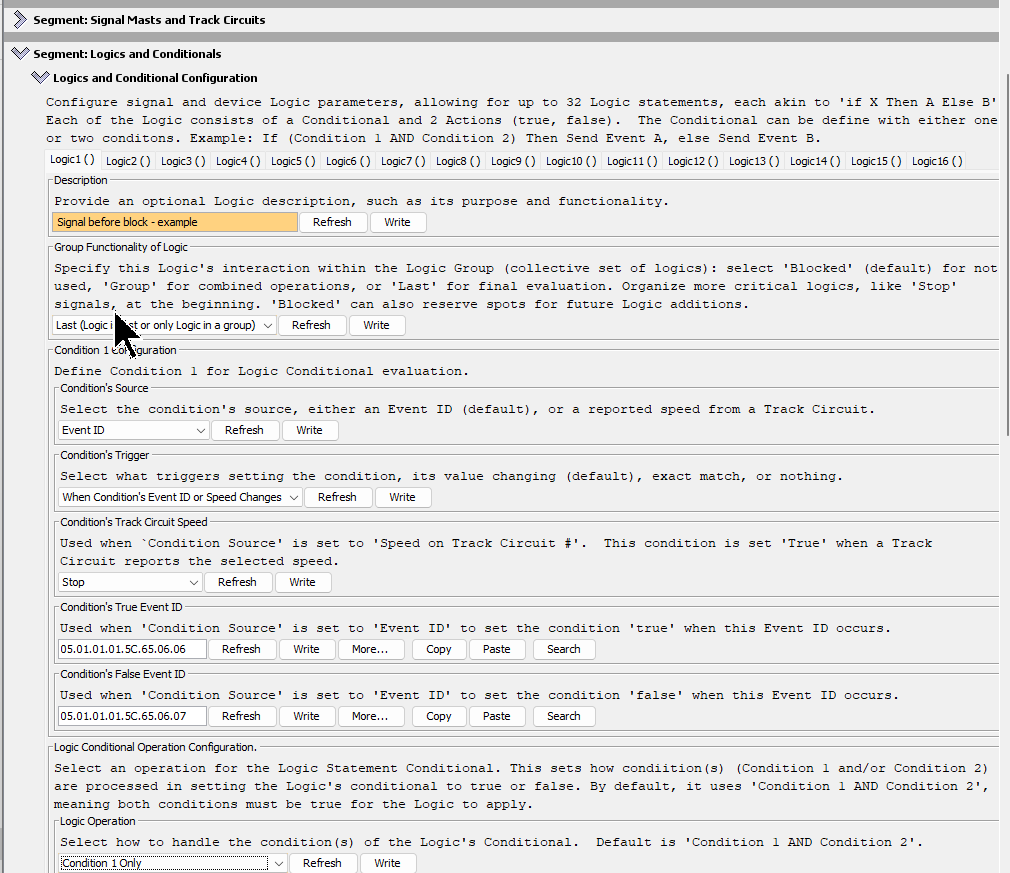Write Condition's Track Circuit Speed

tap(302, 582)
